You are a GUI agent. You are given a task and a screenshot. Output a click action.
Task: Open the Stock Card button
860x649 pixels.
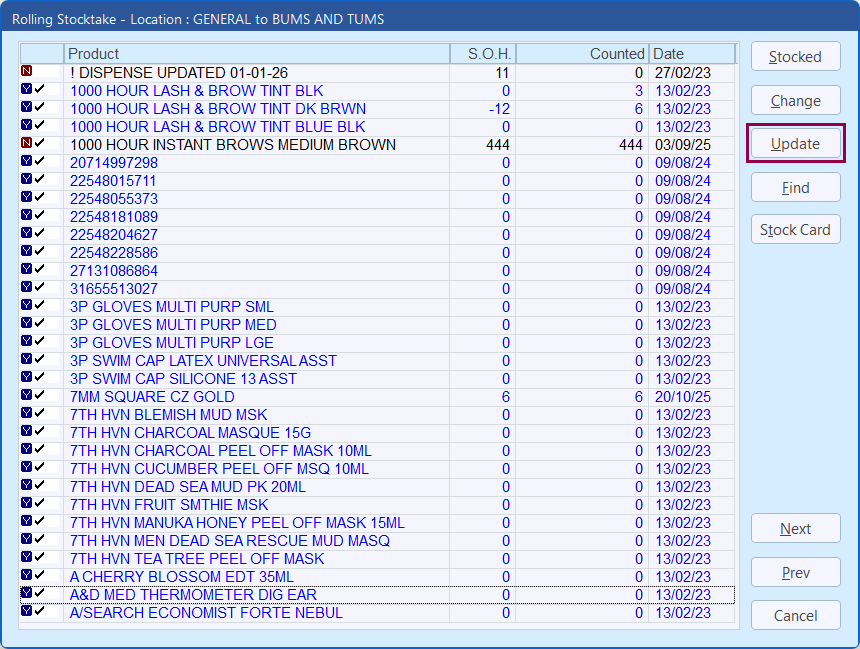(x=795, y=230)
